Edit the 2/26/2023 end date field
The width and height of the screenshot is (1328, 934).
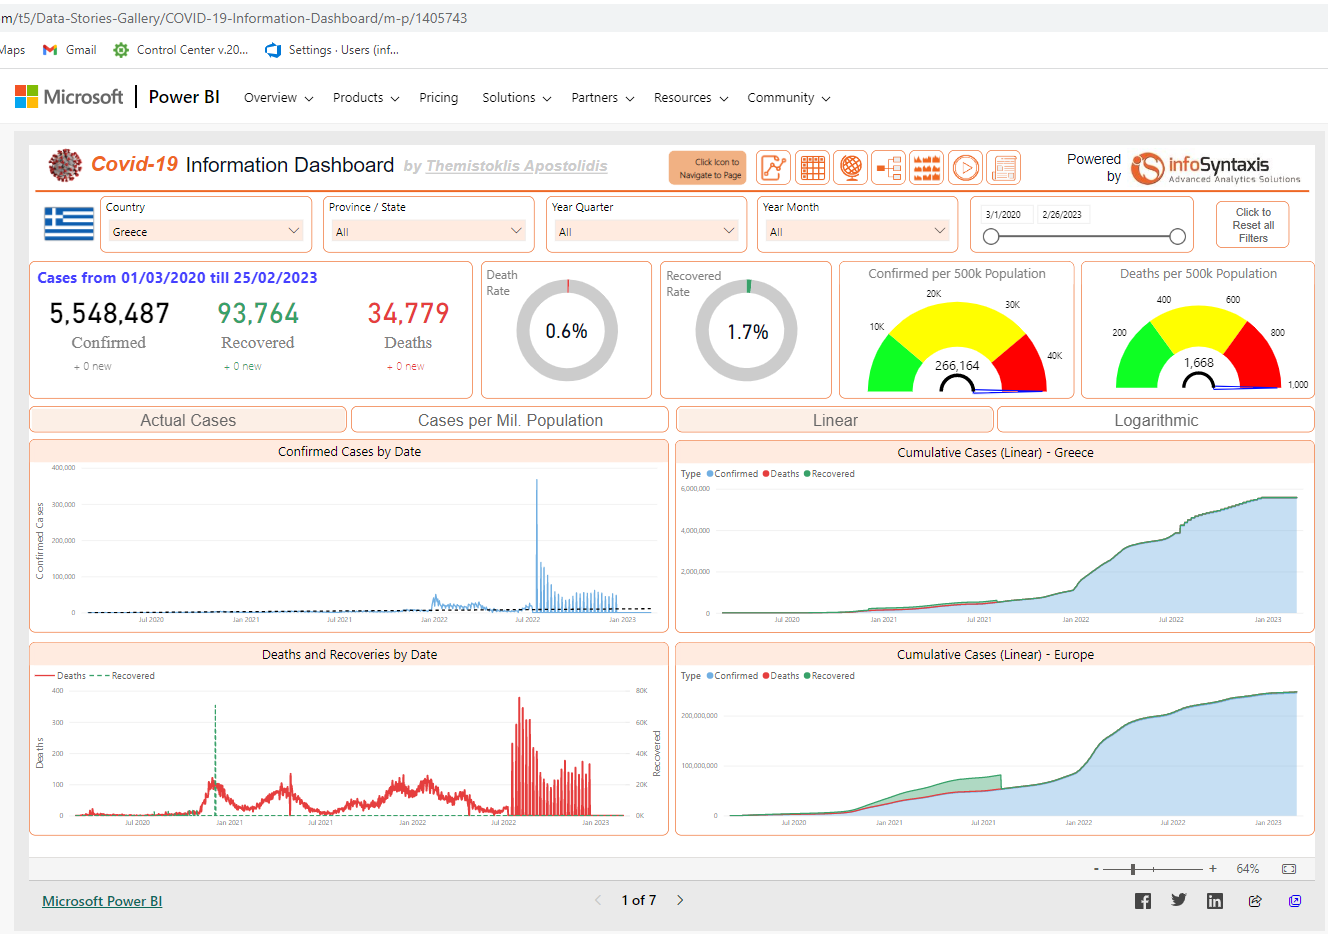(1062, 214)
